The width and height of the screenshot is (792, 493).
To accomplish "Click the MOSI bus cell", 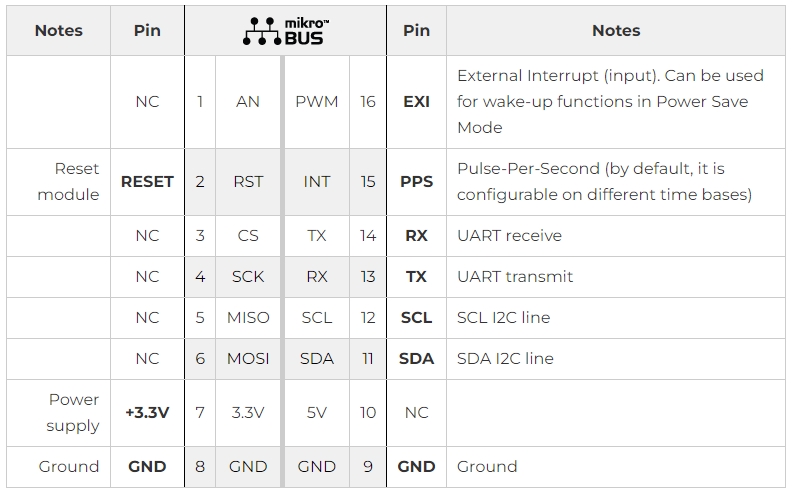I will 248,359.
